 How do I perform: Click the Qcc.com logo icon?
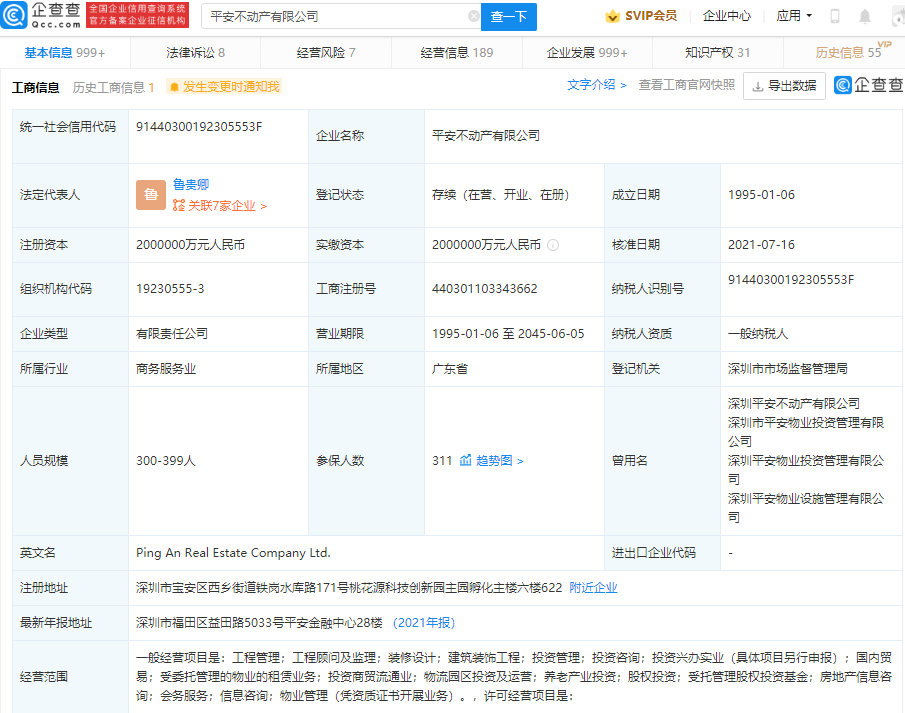[x=14, y=15]
